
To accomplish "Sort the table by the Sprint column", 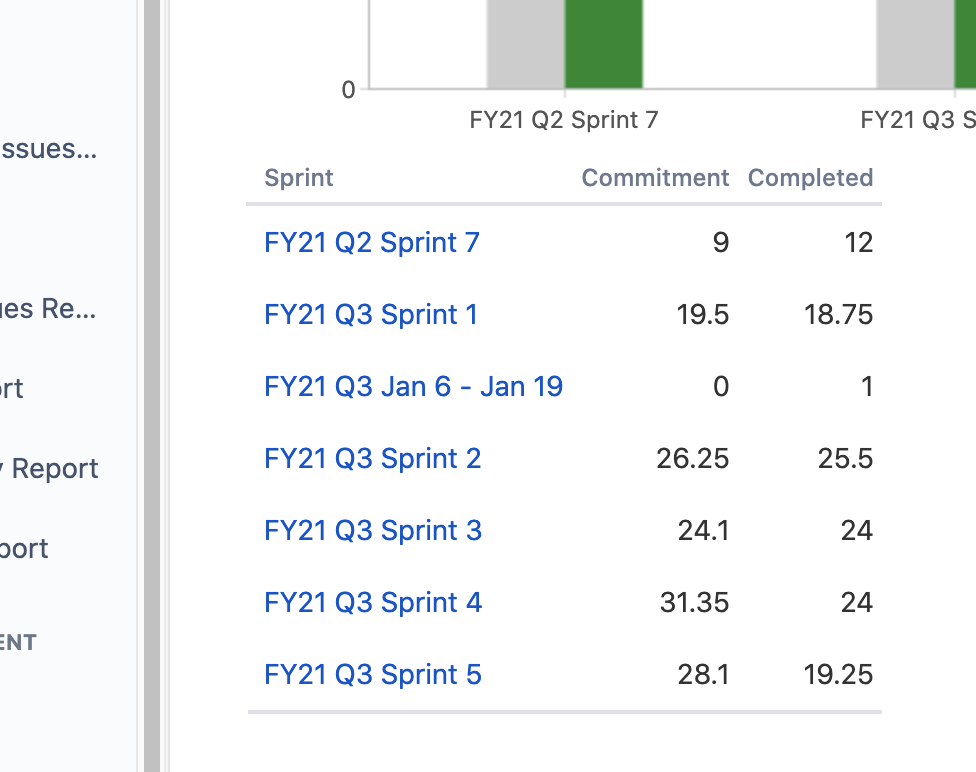I will (x=298, y=177).
